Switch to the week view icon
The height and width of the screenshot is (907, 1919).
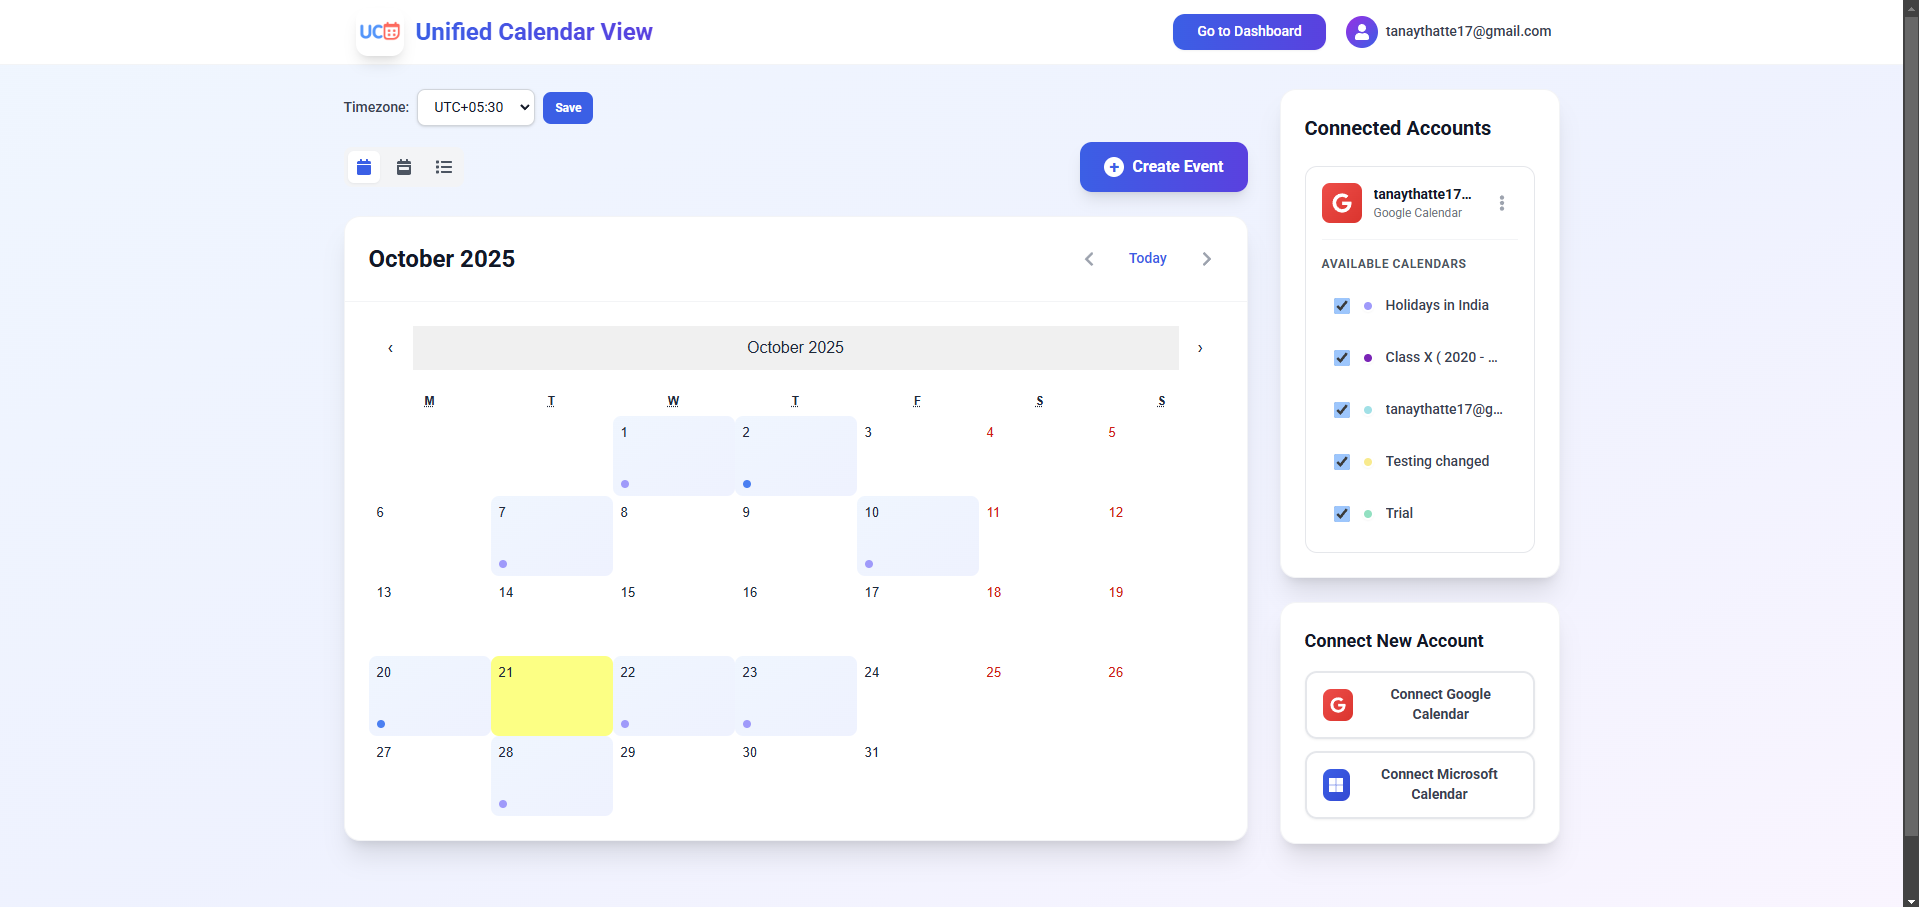click(x=403, y=167)
